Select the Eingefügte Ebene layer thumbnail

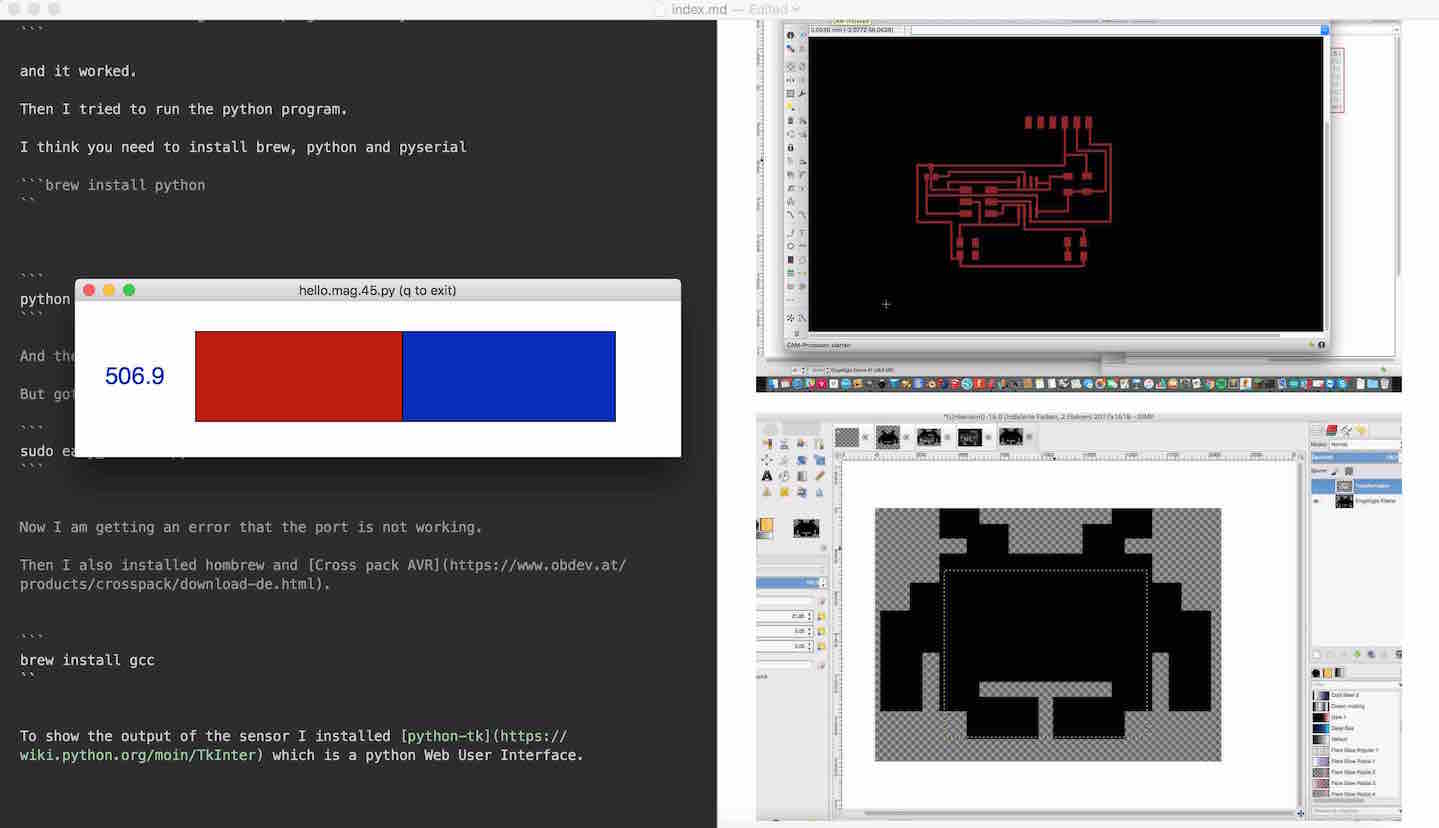tap(1344, 501)
